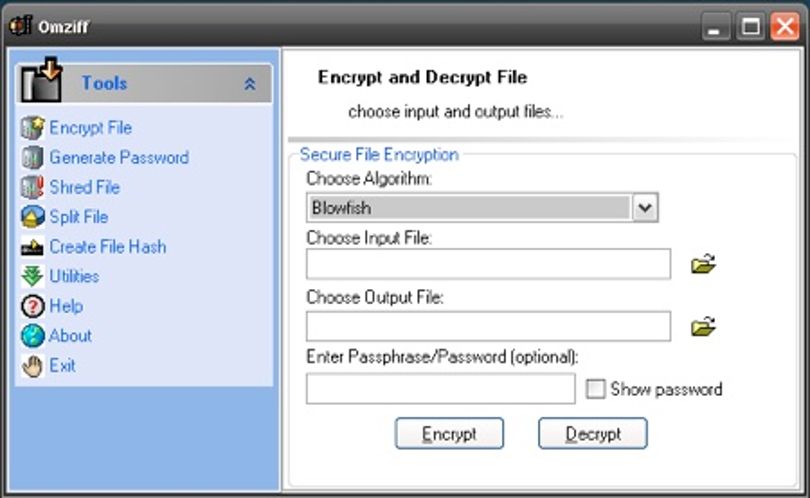Collapse the Tools panel chevron
Image resolution: width=810 pixels, height=498 pixels.
250,84
